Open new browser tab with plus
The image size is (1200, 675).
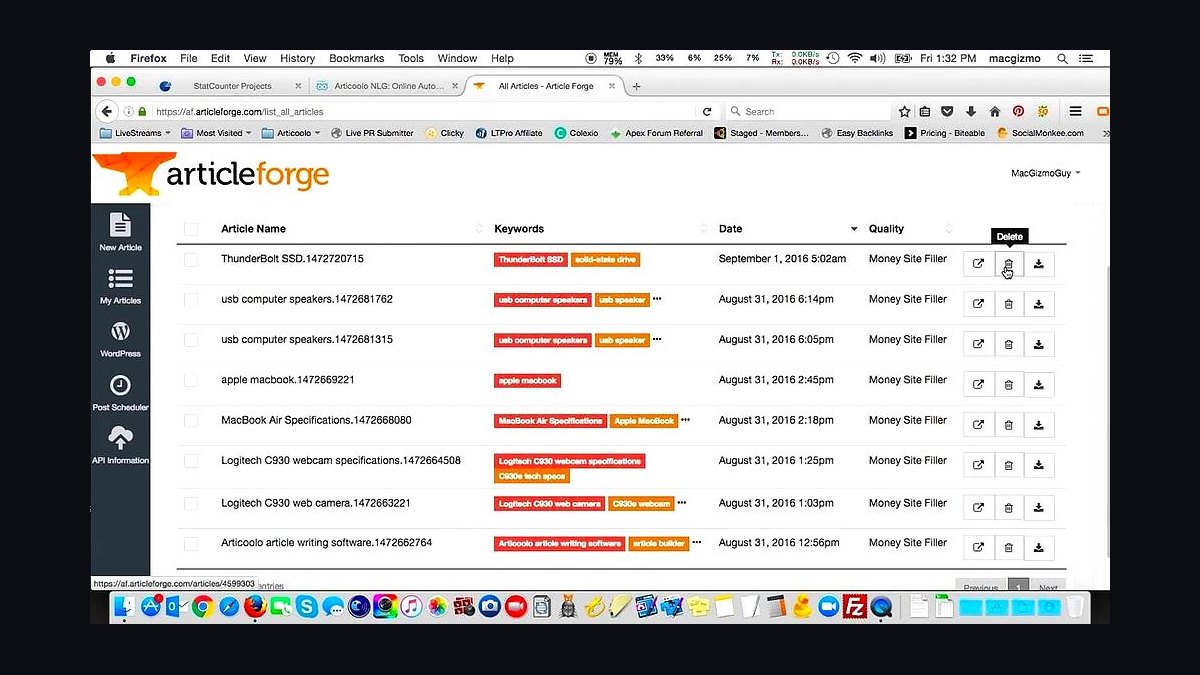pos(636,87)
